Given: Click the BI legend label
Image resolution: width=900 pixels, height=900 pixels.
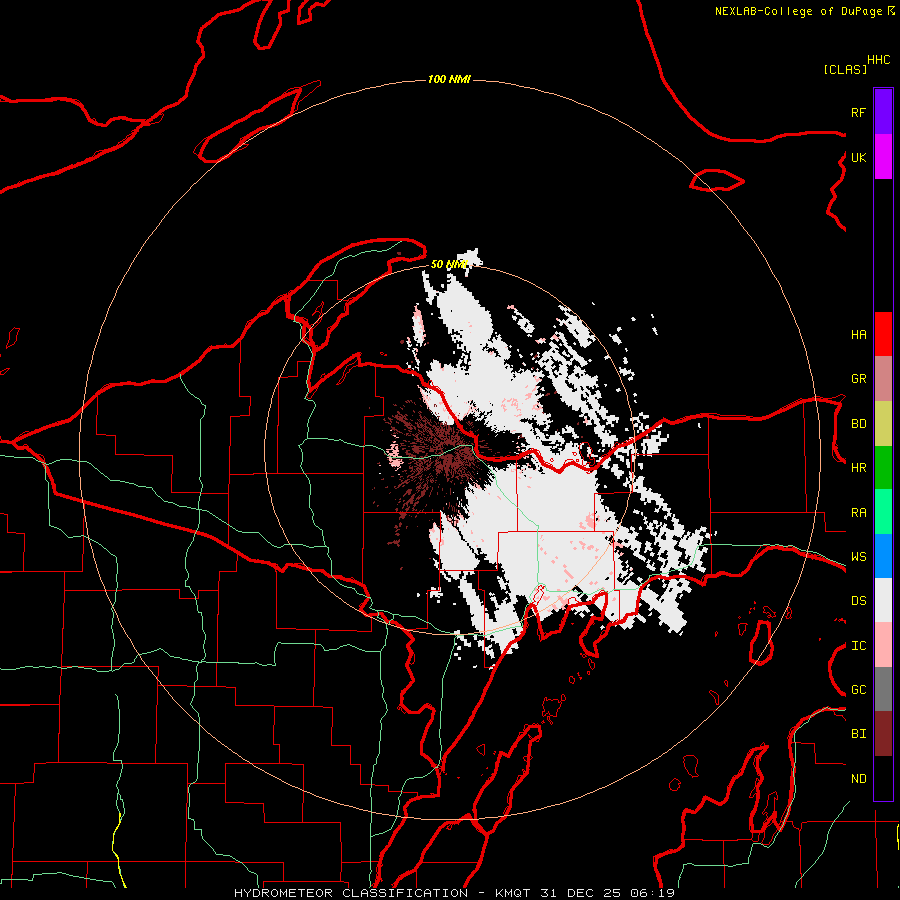Looking at the screenshot, I should tap(858, 734).
